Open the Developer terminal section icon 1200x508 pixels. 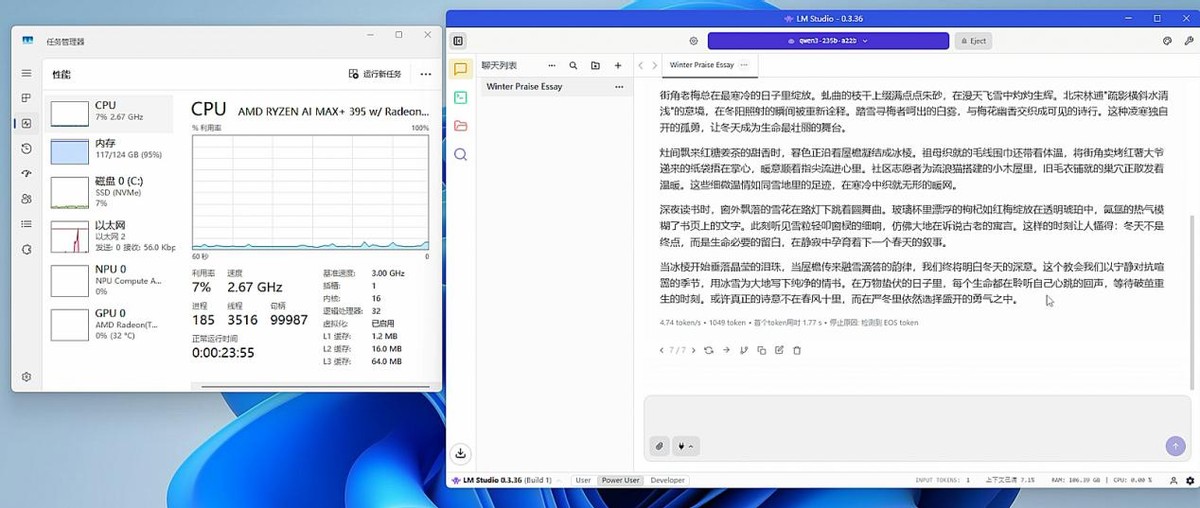coord(460,97)
